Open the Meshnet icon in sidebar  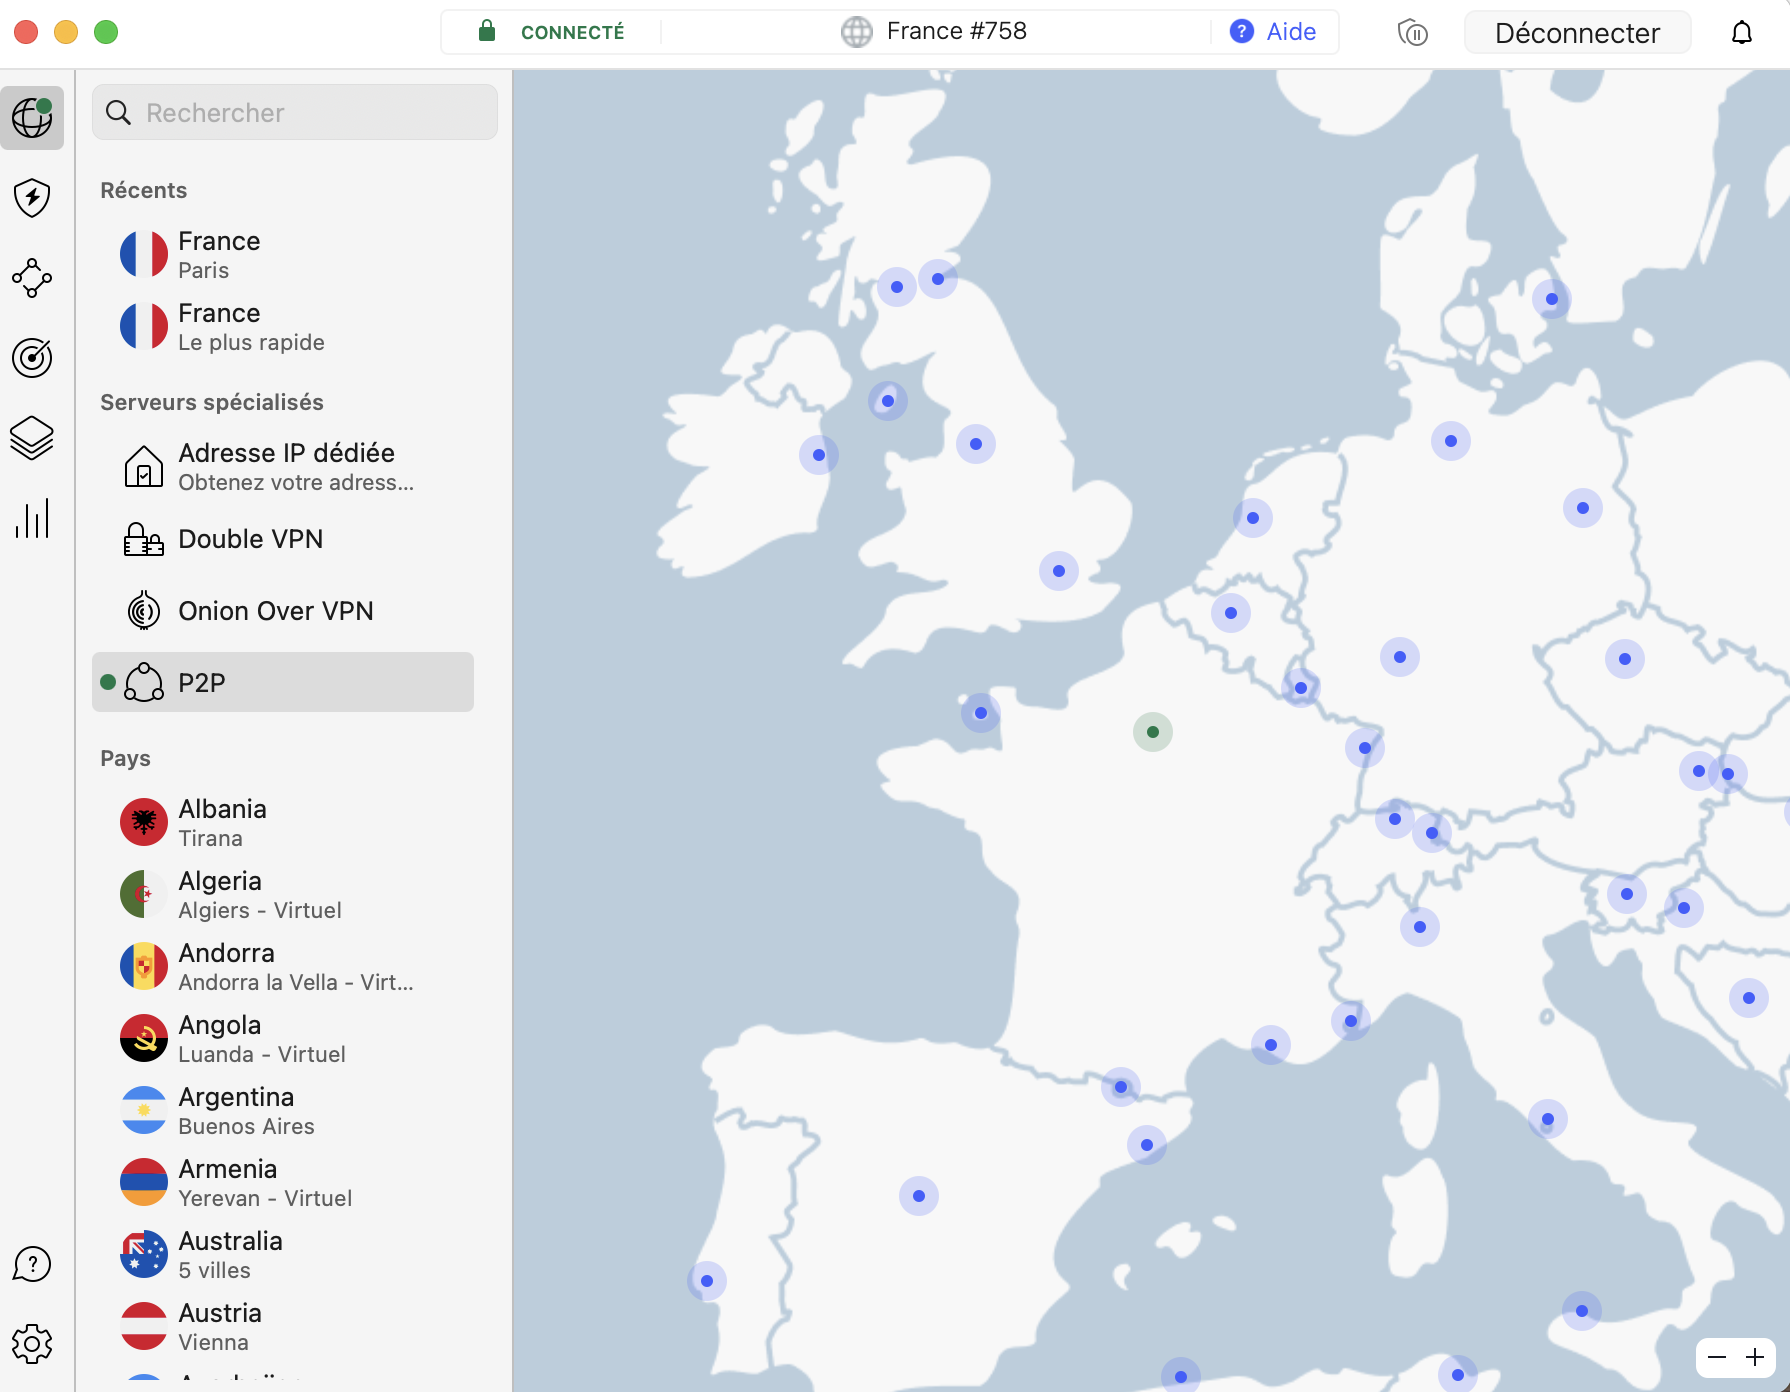coord(32,278)
